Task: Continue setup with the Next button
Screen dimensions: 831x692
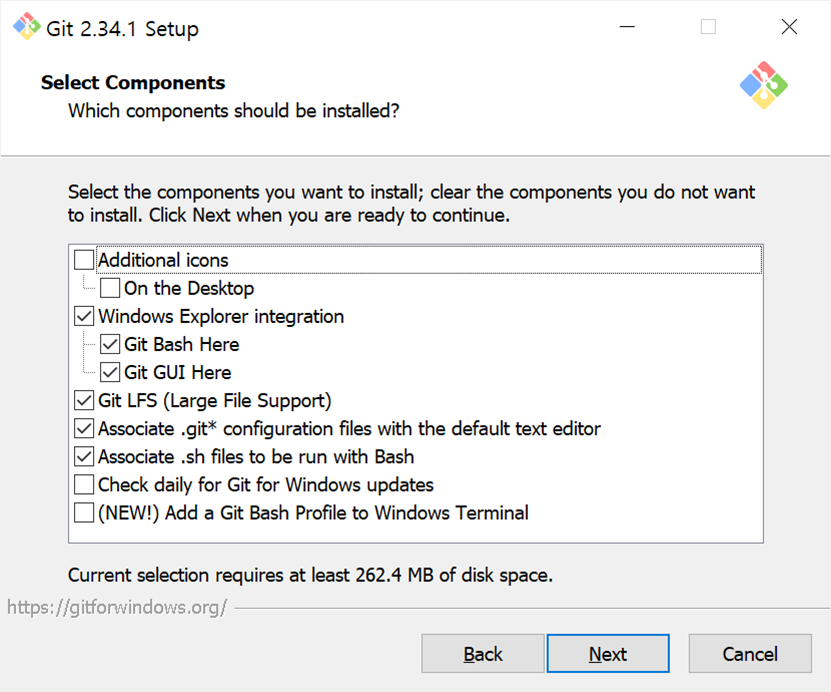Action: (608, 654)
